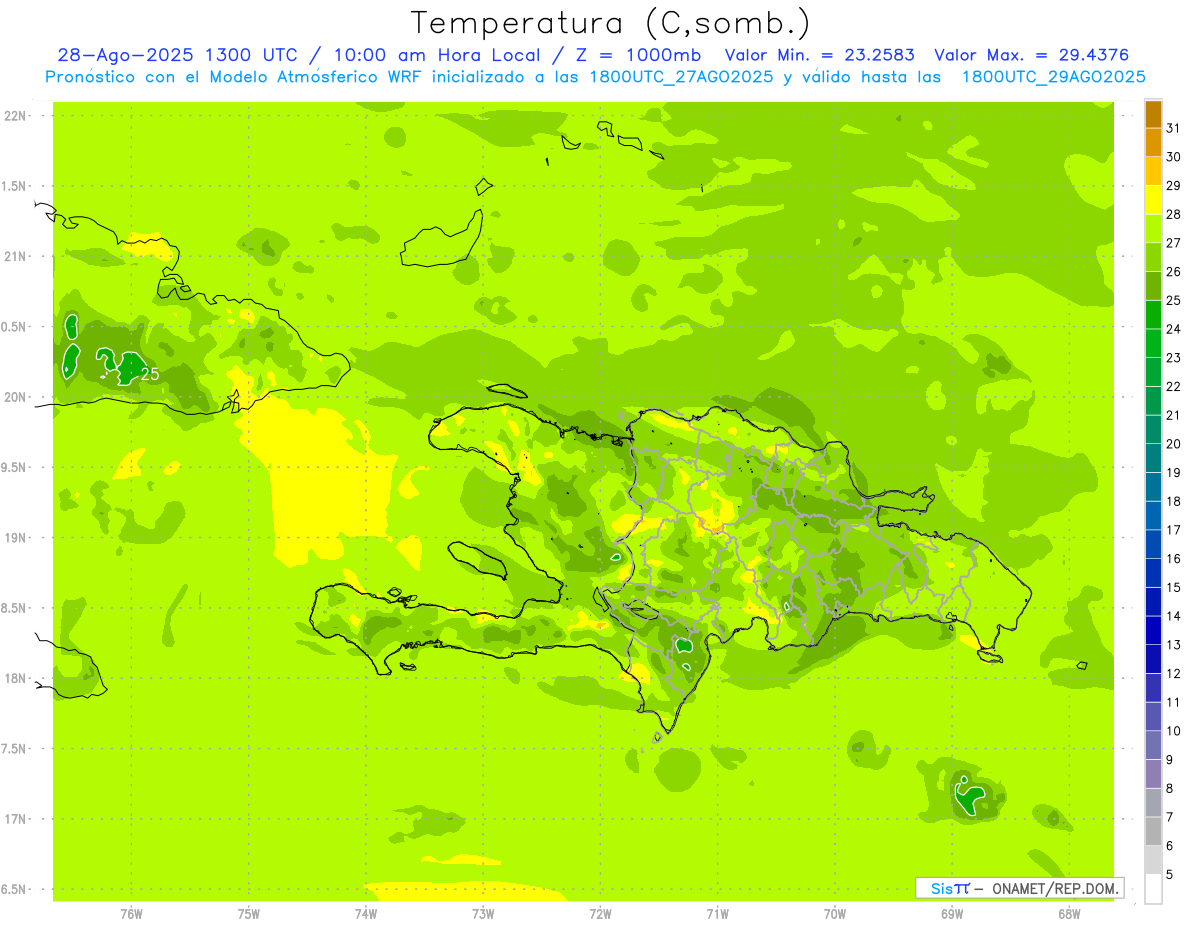
Task: Click the 22N latitude axis label
Action: [x=17, y=116]
